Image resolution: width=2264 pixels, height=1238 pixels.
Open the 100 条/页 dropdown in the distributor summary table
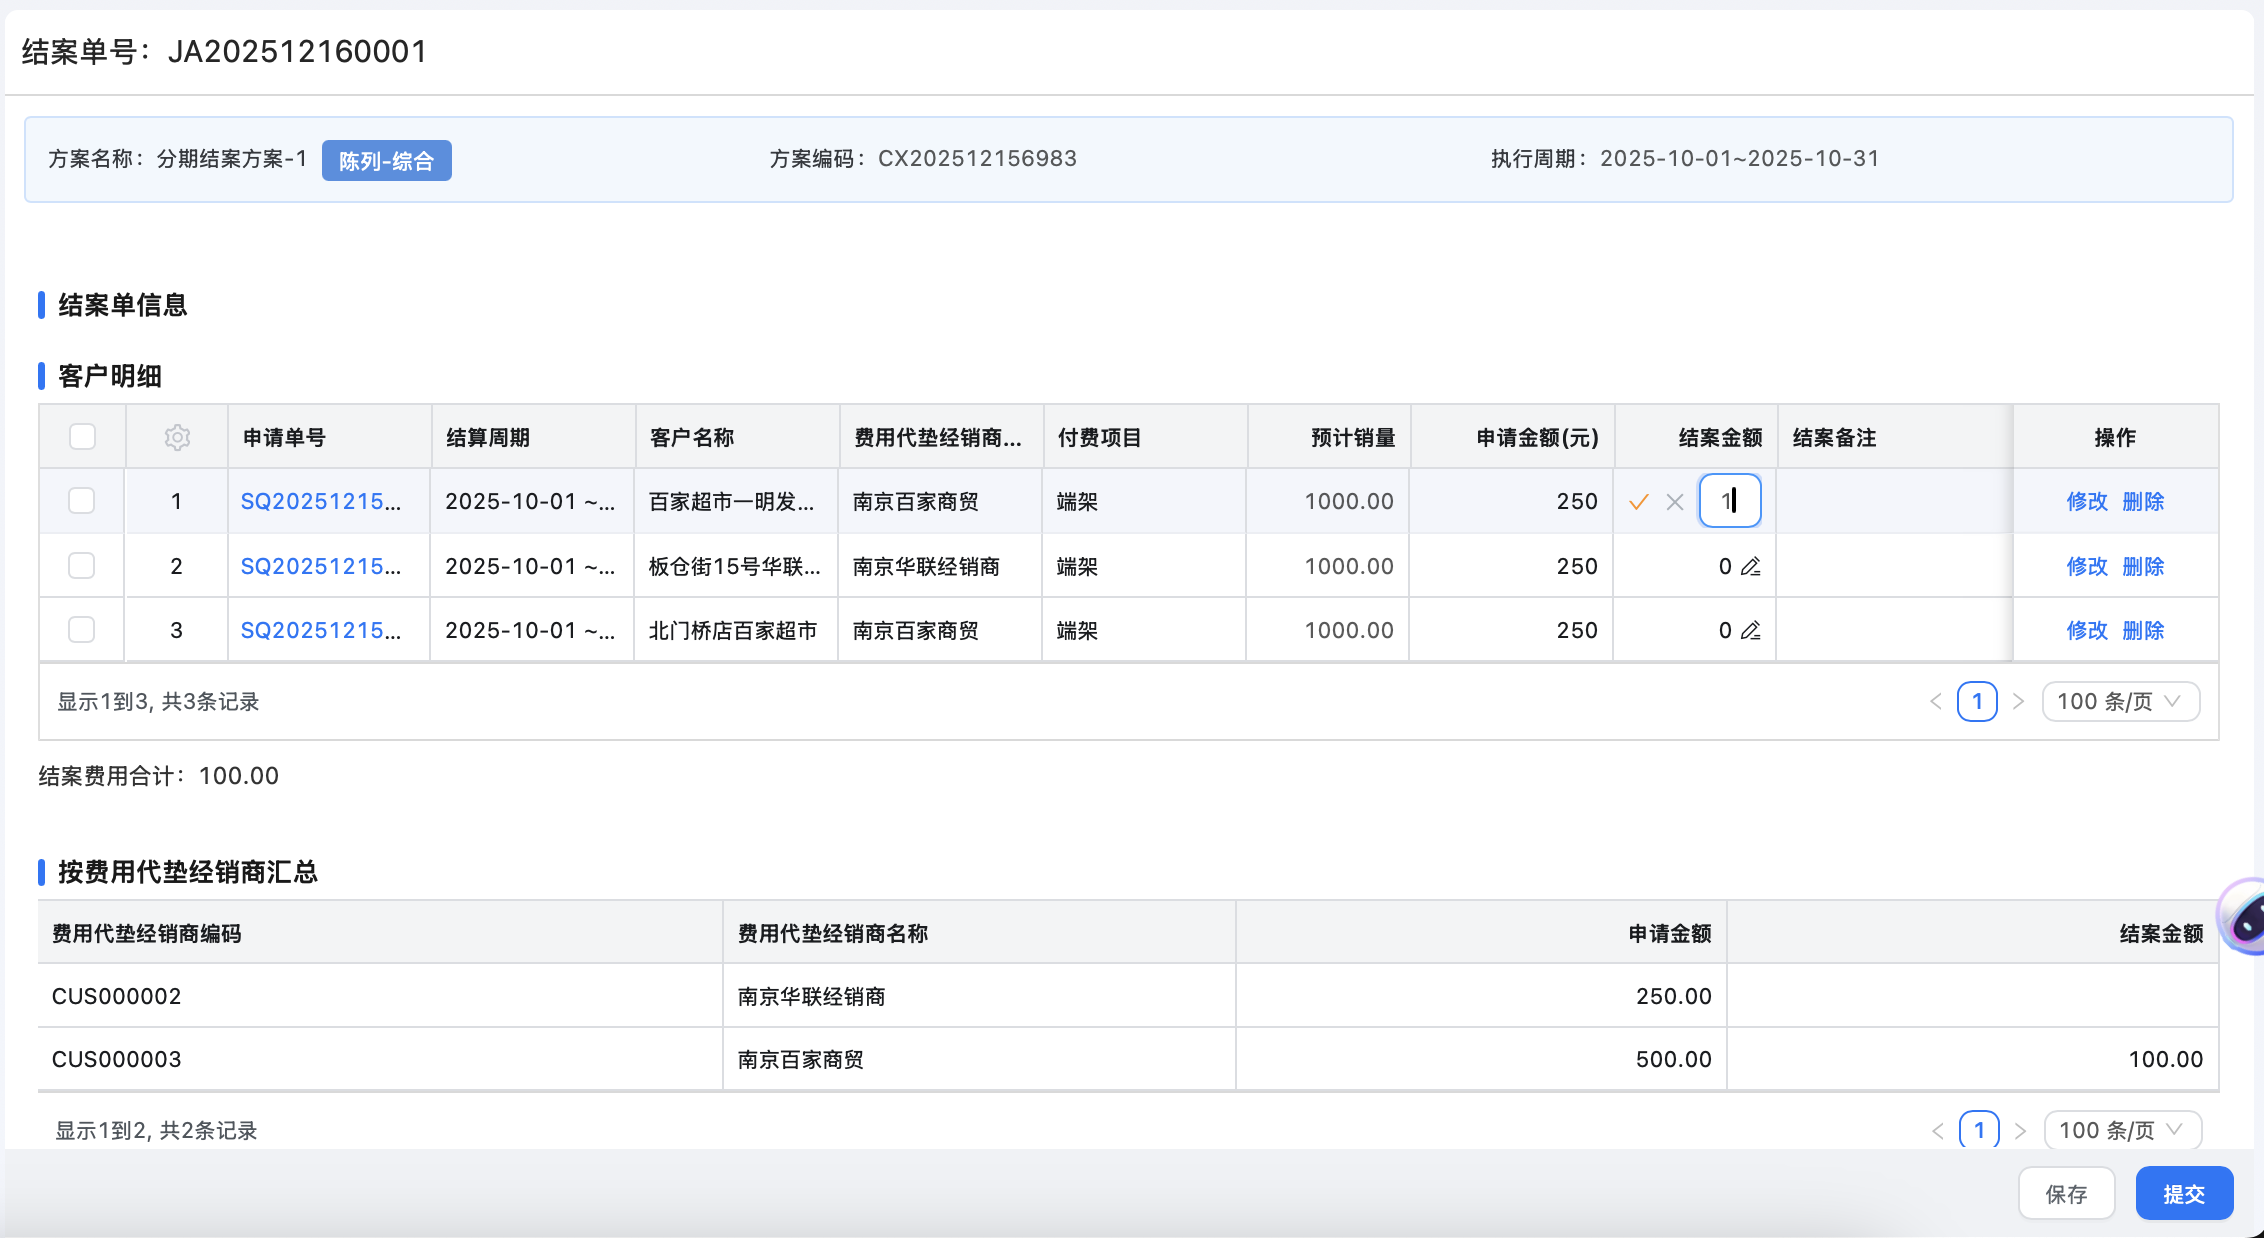click(x=2122, y=1131)
